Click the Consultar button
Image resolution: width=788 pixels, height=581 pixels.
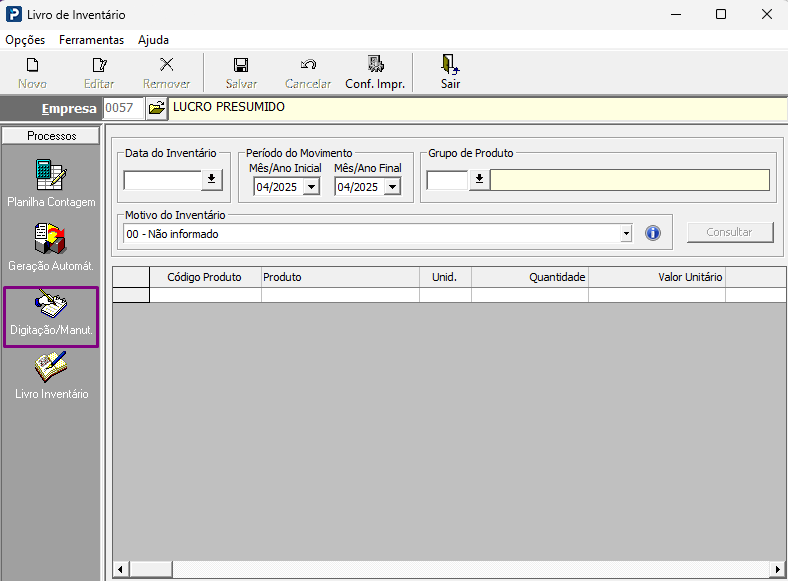(x=730, y=232)
